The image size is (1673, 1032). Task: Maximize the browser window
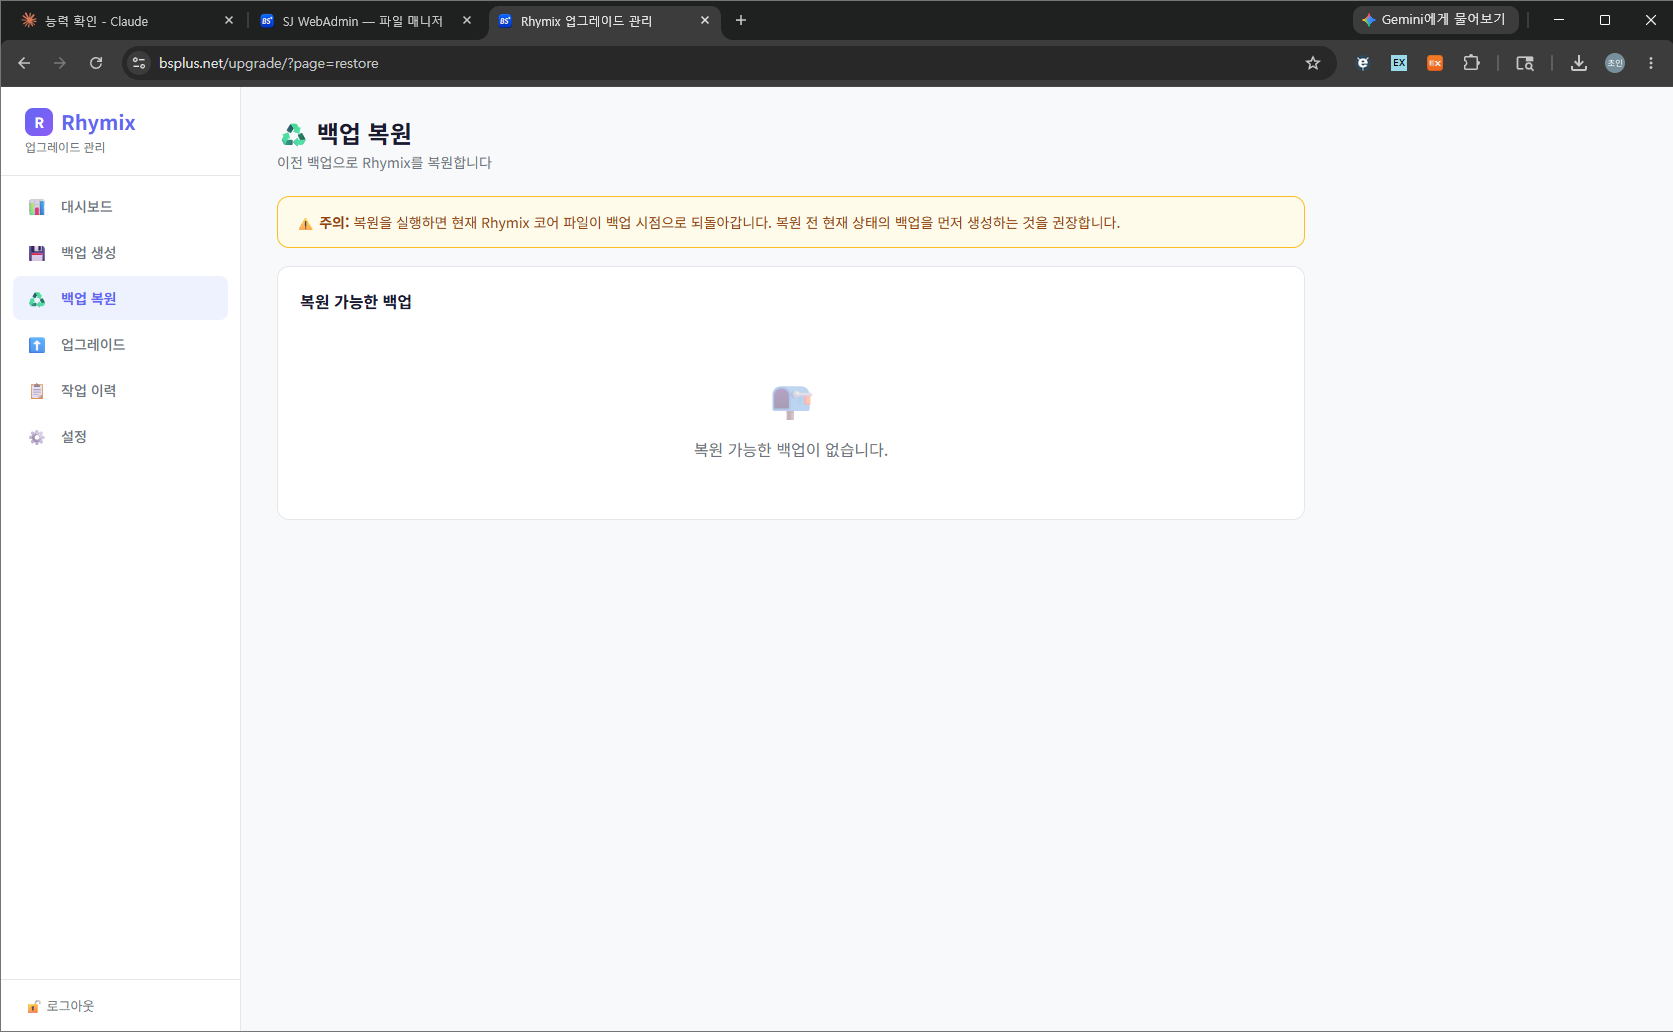tap(1605, 20)
